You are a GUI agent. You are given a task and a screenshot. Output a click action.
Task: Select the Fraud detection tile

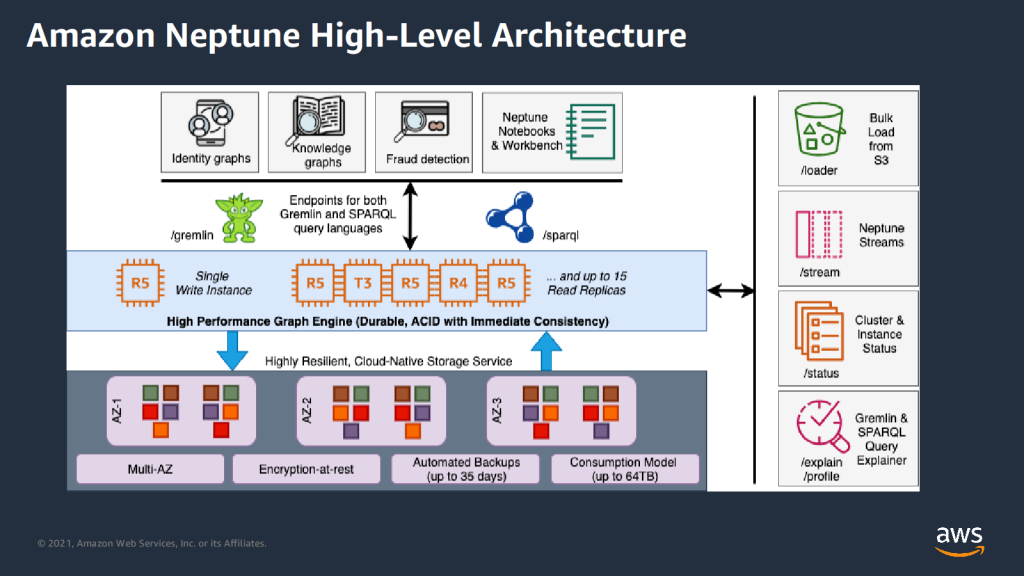pyautogui.click(x=424, y=132)
